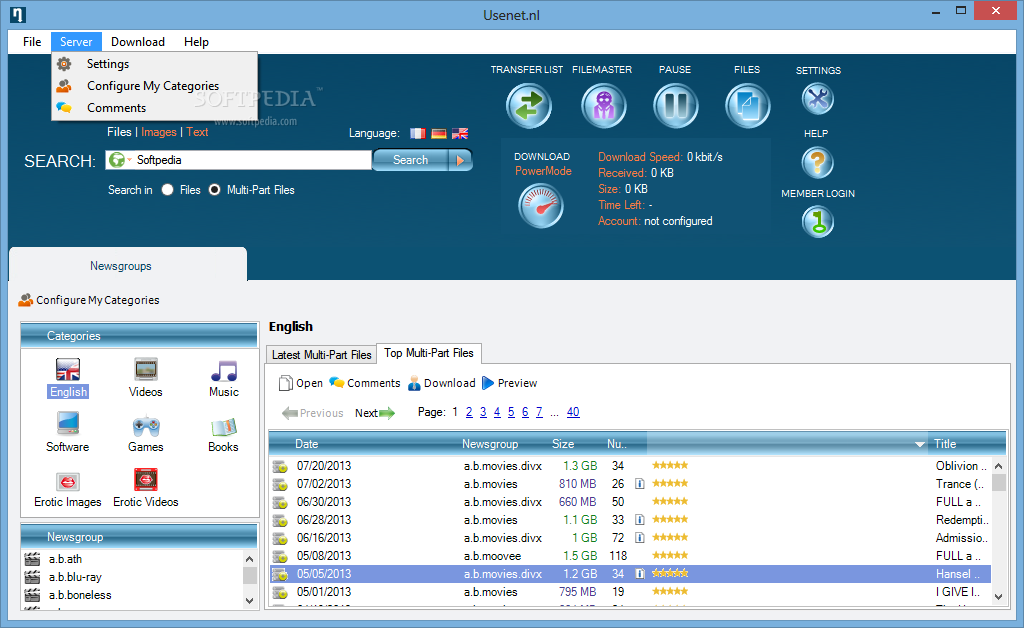
Task: Choose Comments from Server menu
Action: [x=154, y=108]
